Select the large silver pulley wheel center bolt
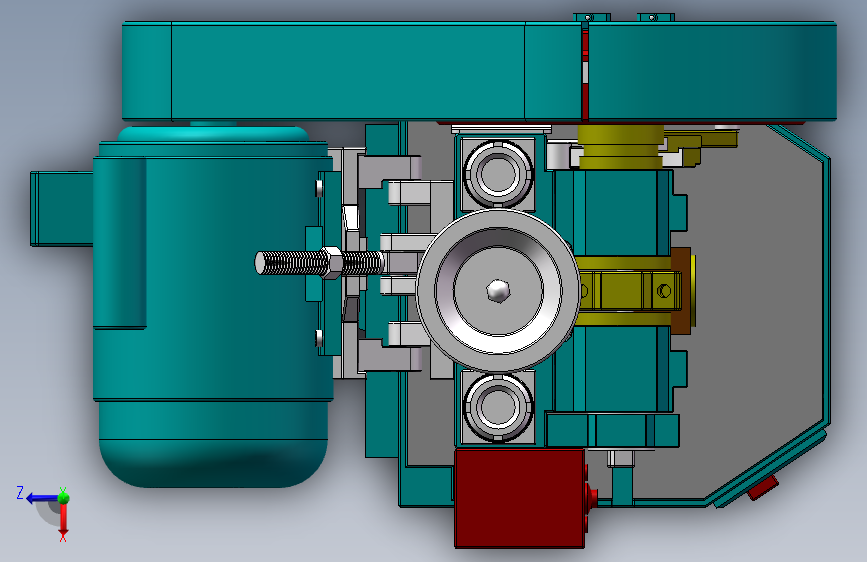Viewport: 867px width, 562px height. pyautogui.click(x=498, y=291)
